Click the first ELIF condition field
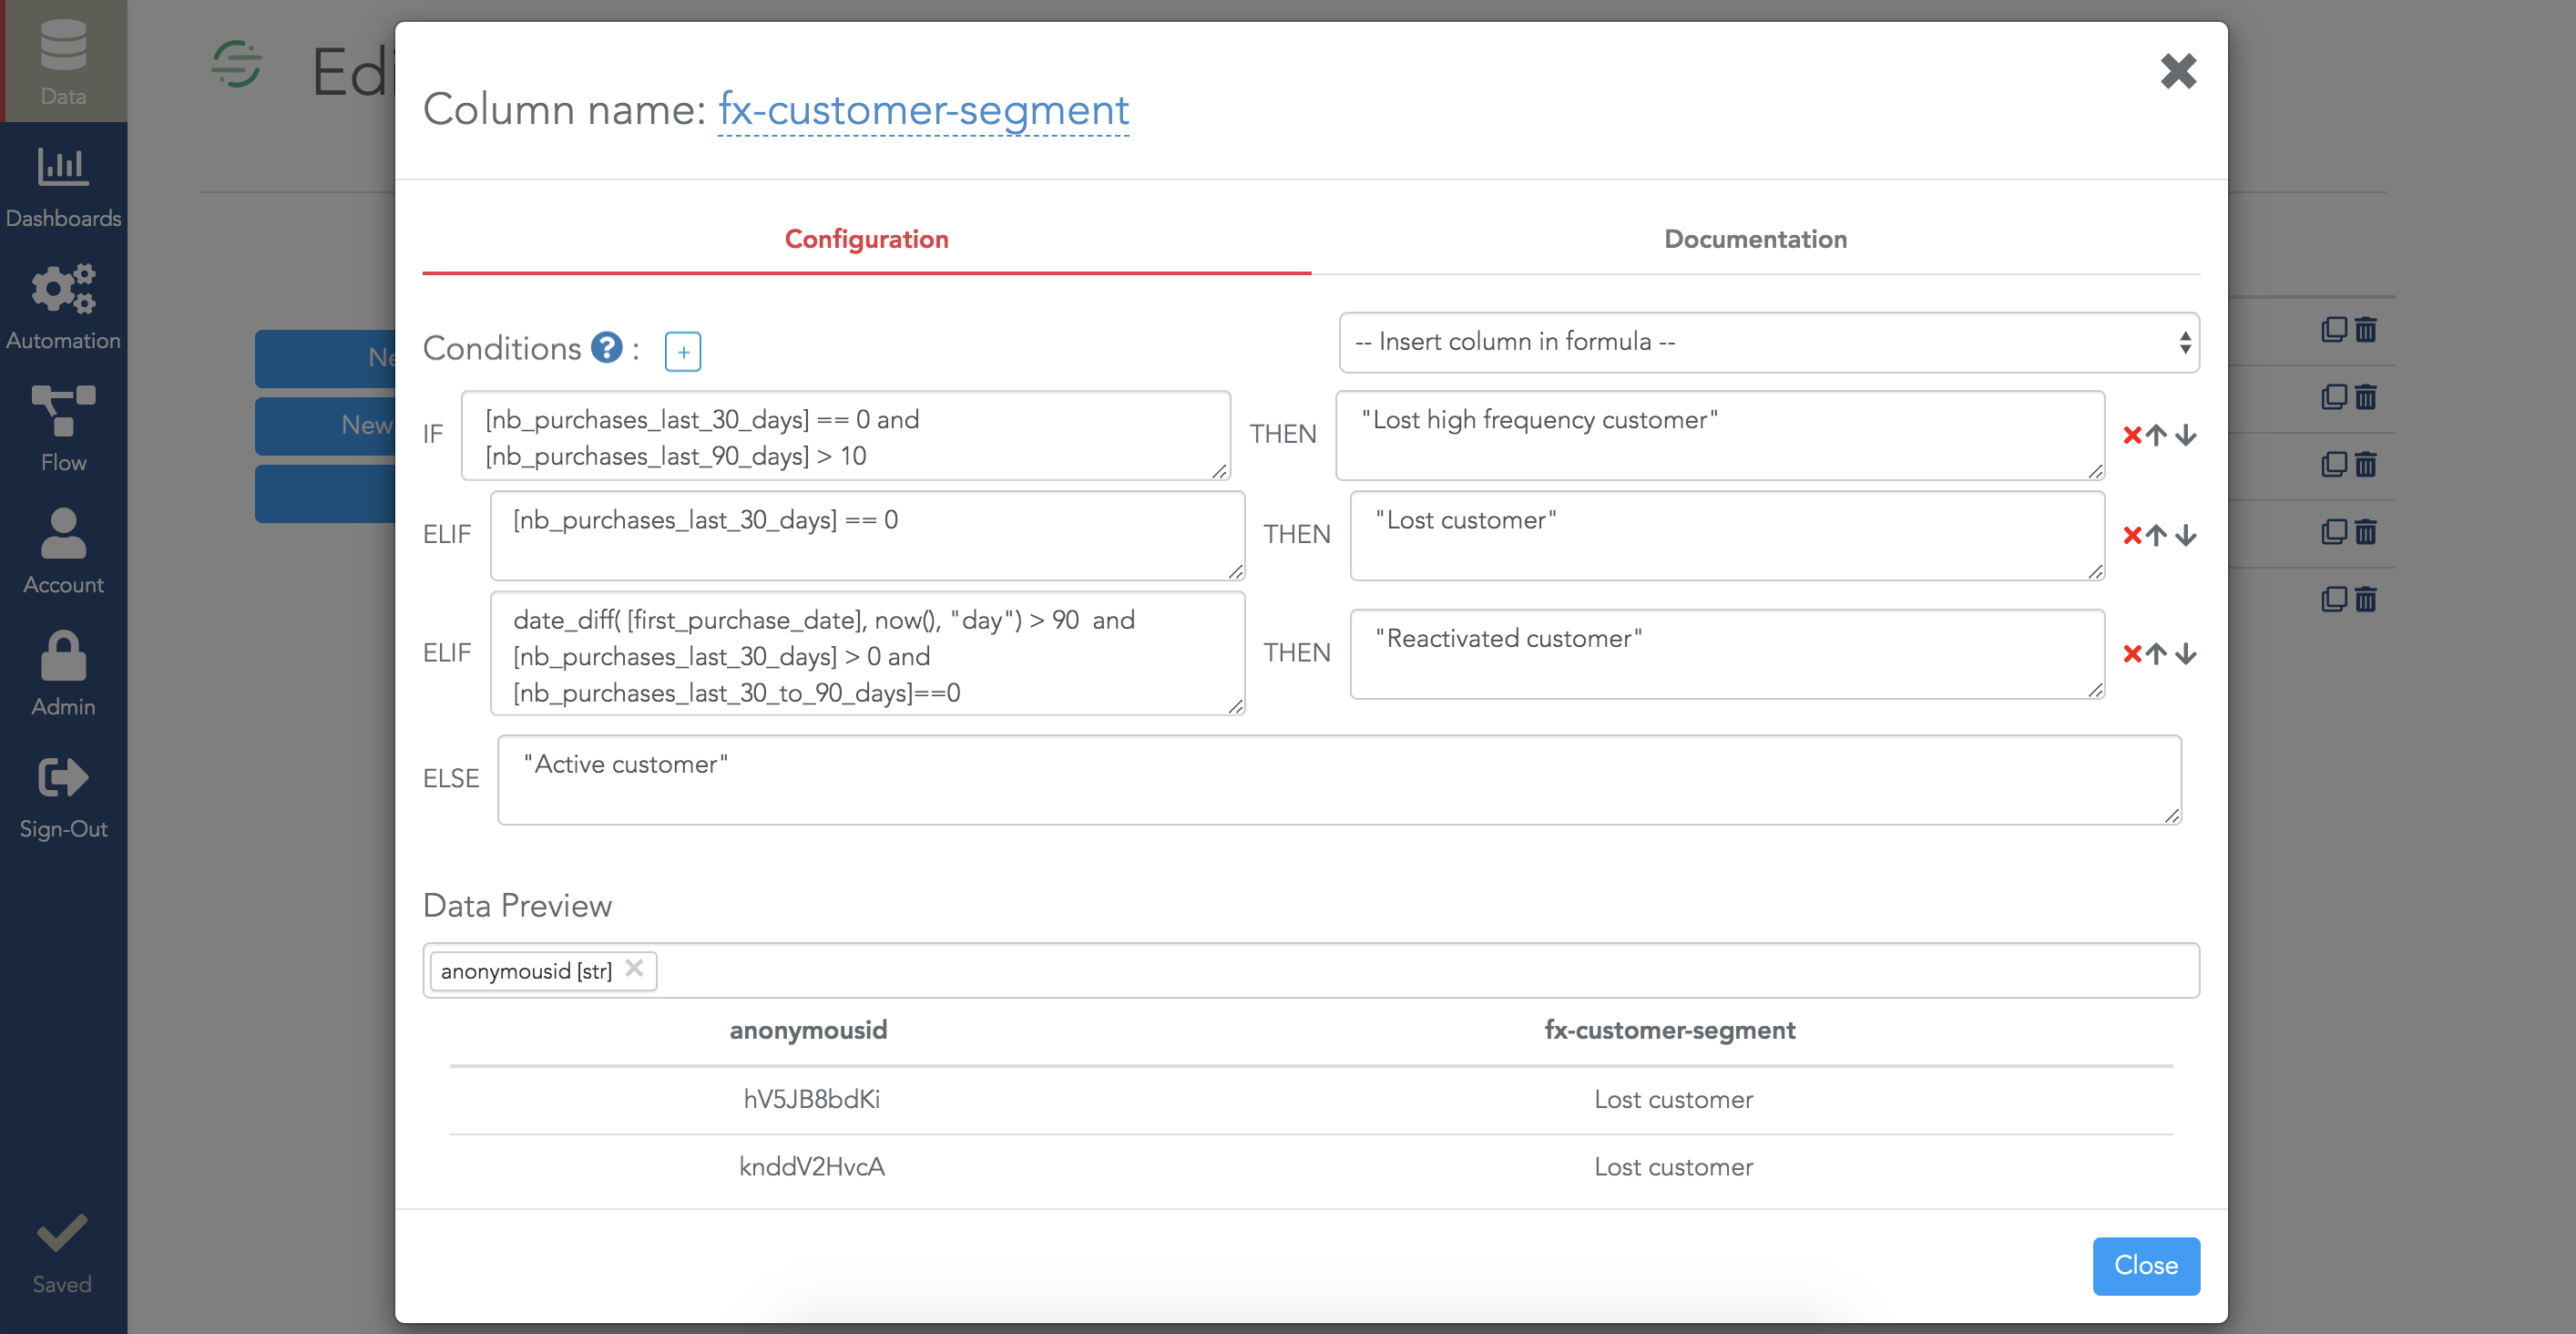This screenshot has height=1334, width=2576. (867, 536)
